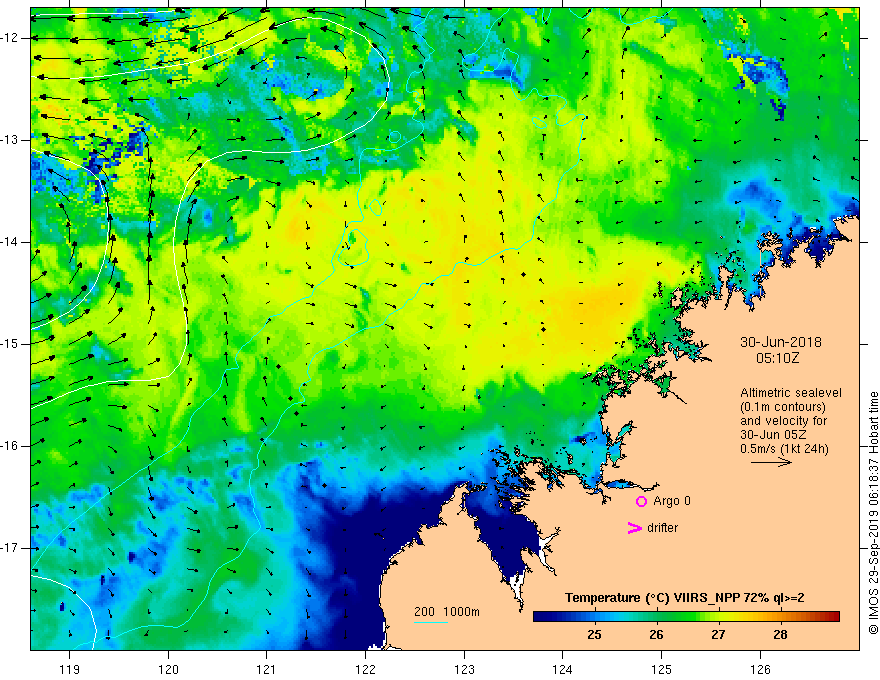The height and width of the screenshot is (680, 880).
Task: Click the 122 longitude axis label
Action: pyautogui.click(x=365, y=669)
